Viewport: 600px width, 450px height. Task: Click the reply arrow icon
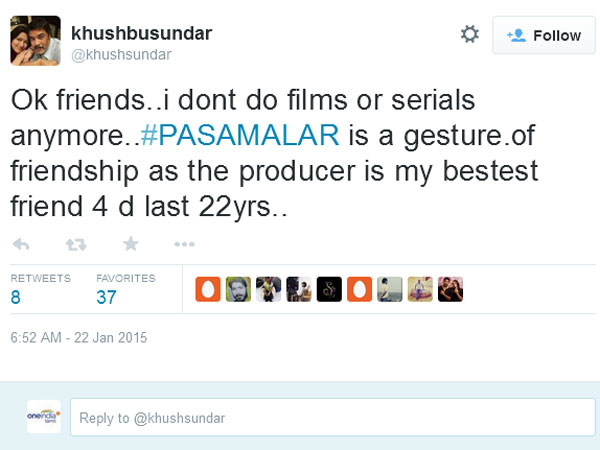[x=21, y=244]
